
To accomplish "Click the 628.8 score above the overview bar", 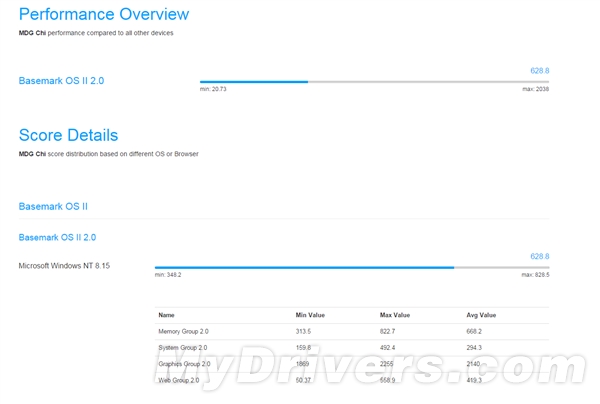I will [x=540, y=71].
